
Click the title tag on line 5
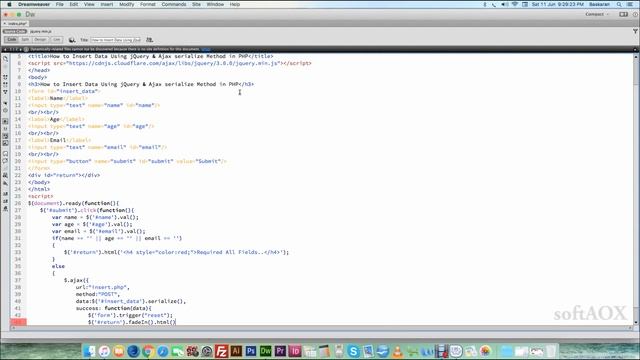(151, 56)
